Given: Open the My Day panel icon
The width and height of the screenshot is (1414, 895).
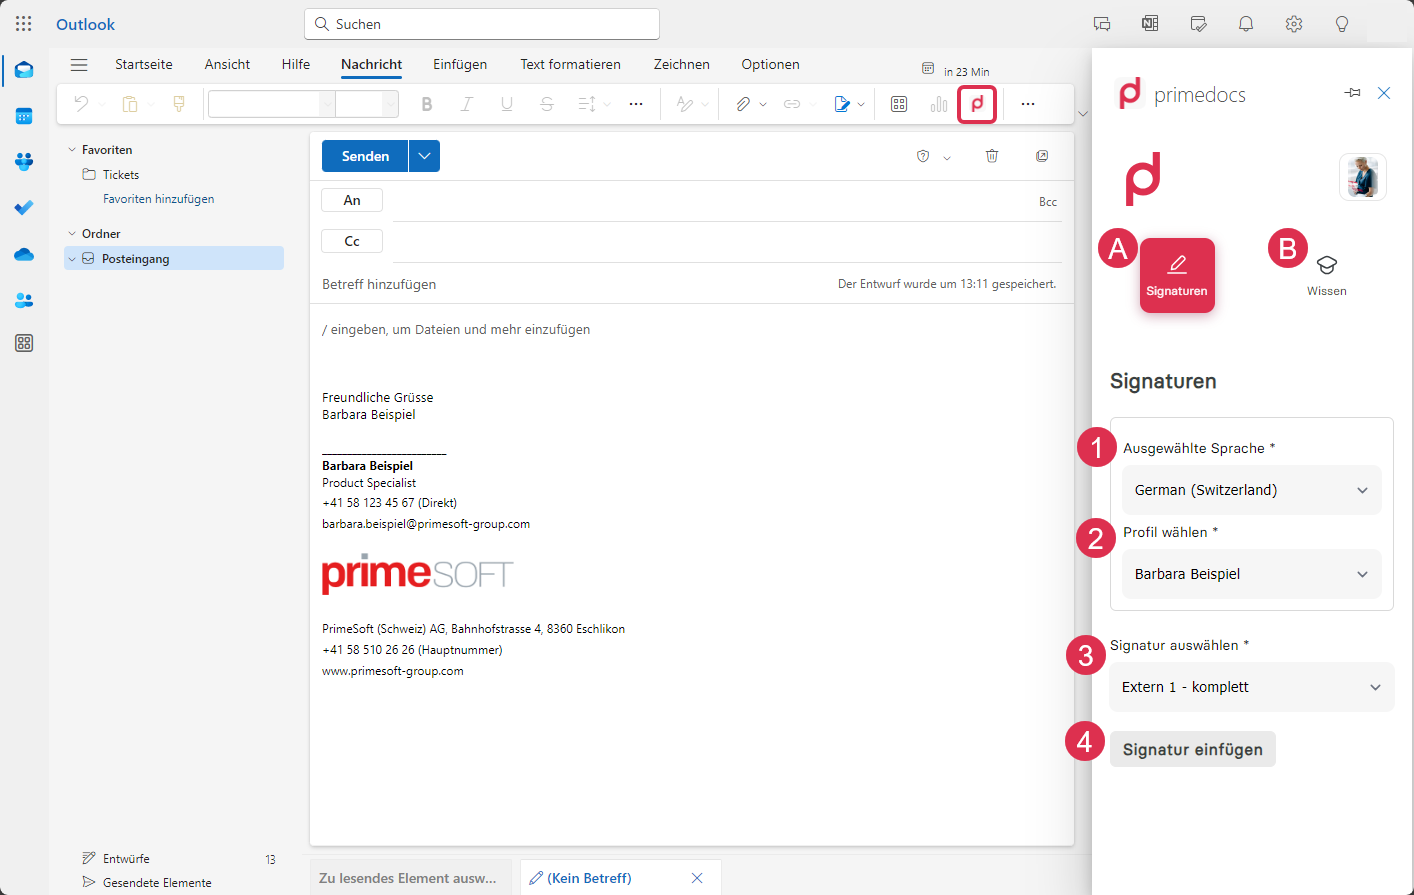Looking at the screenshot, I should click(1198, 24).
